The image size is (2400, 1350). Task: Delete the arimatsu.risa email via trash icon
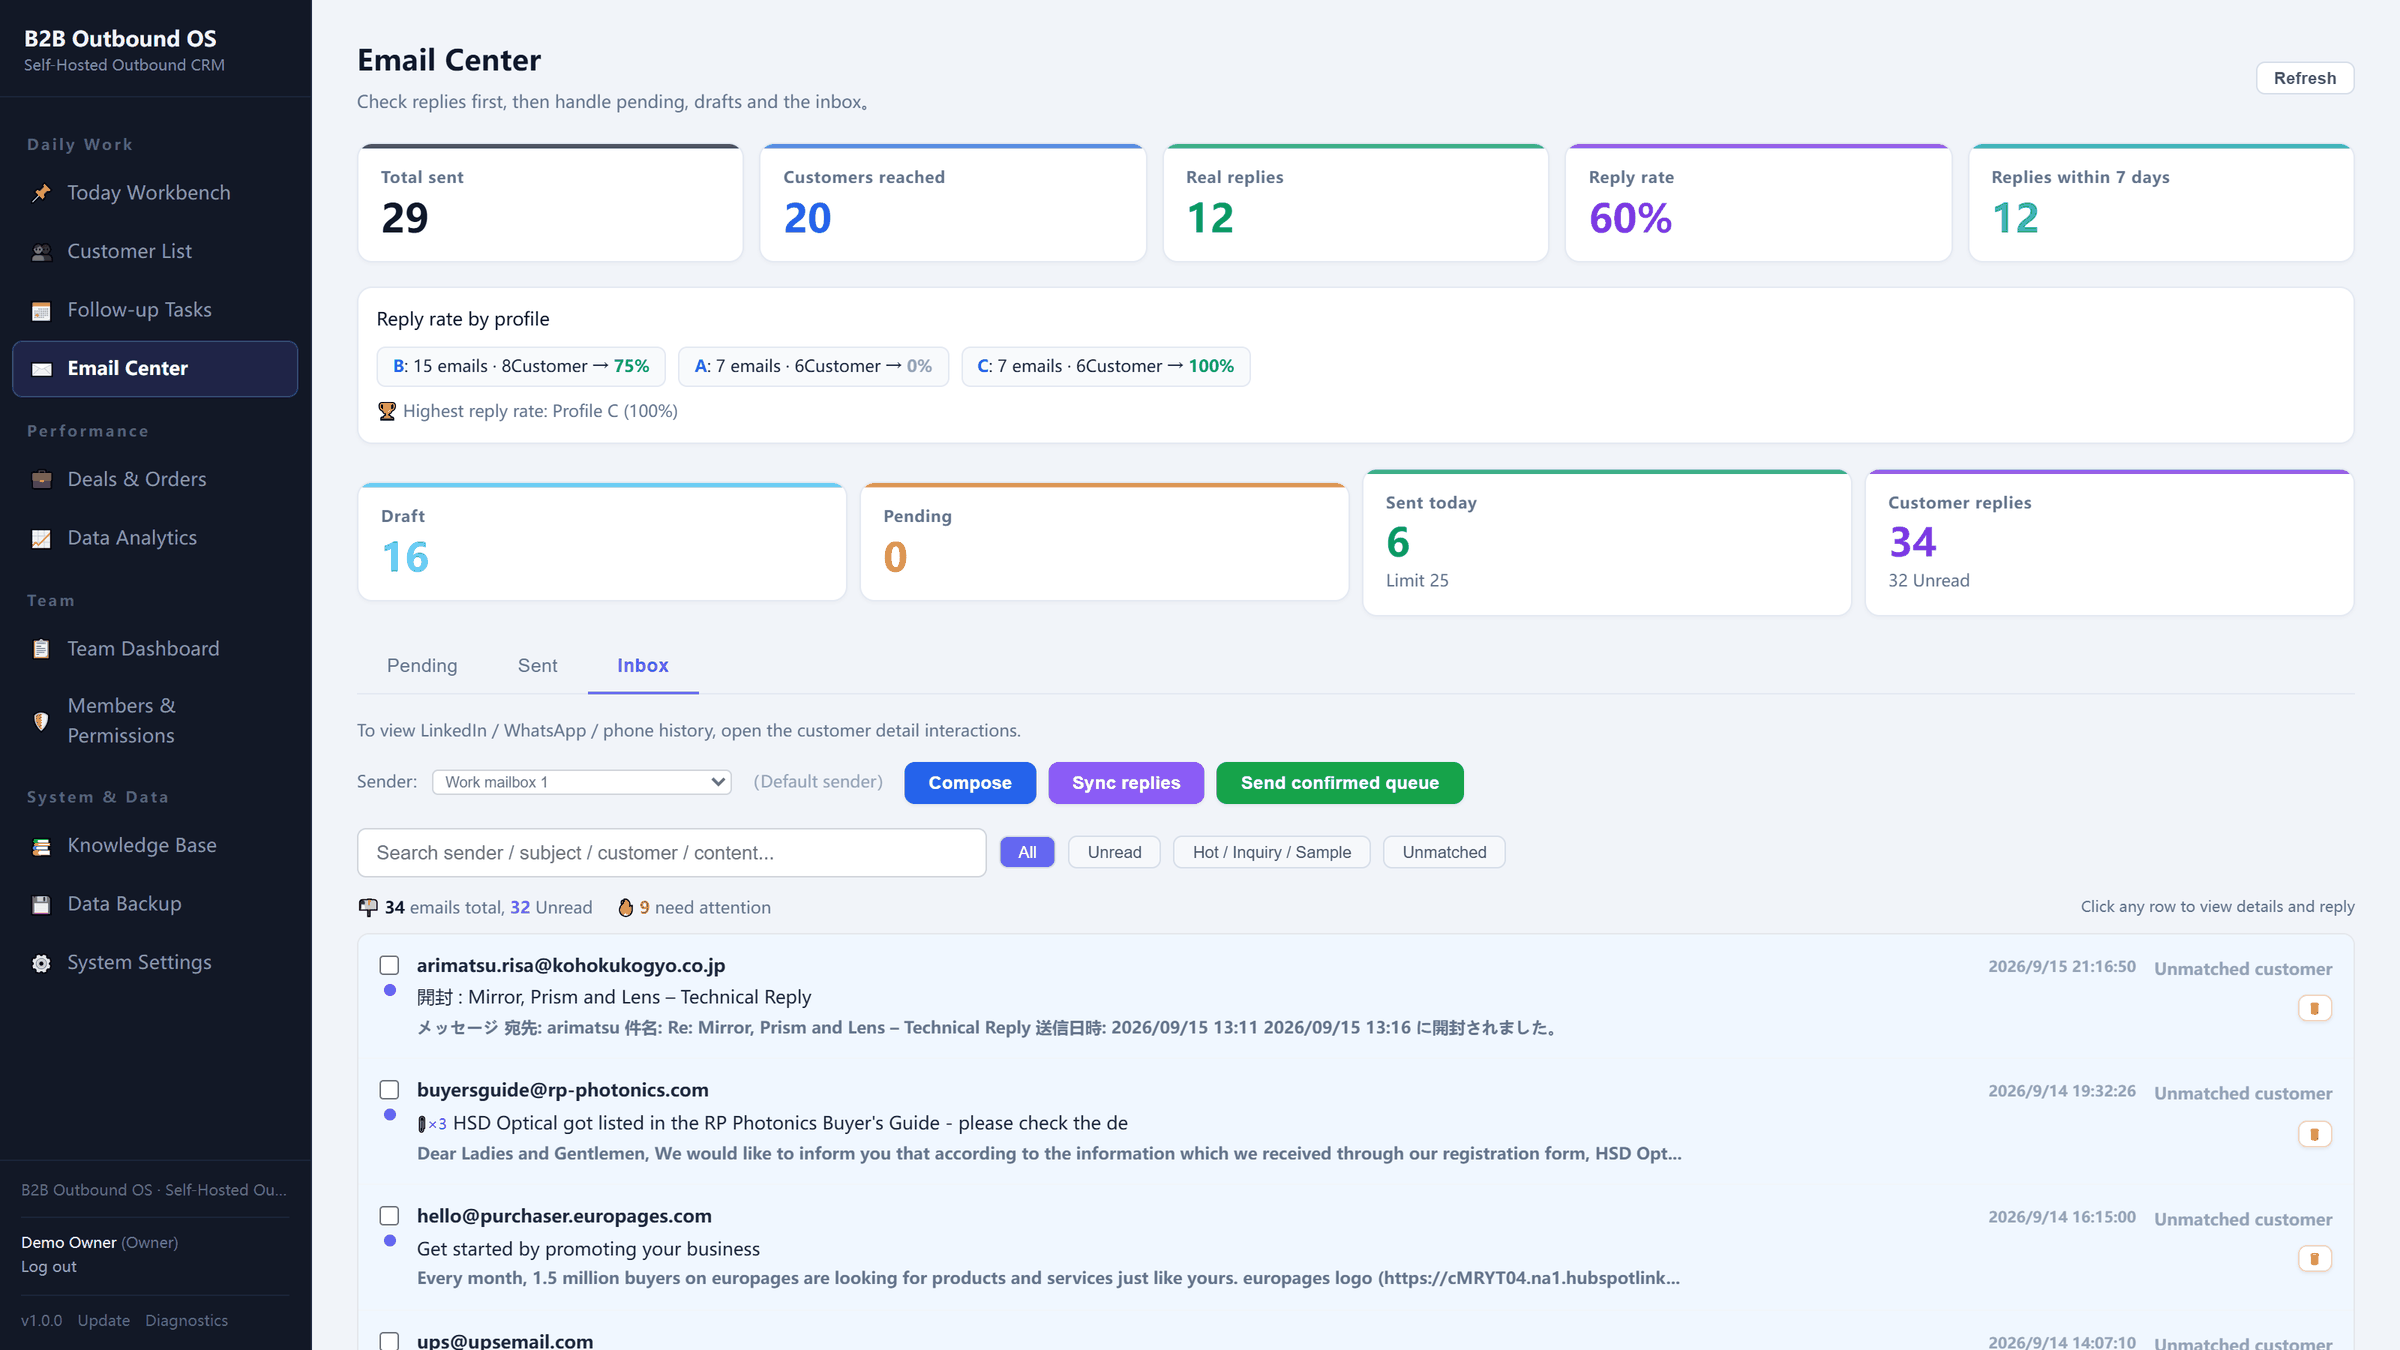(x=2314, y=1008)
